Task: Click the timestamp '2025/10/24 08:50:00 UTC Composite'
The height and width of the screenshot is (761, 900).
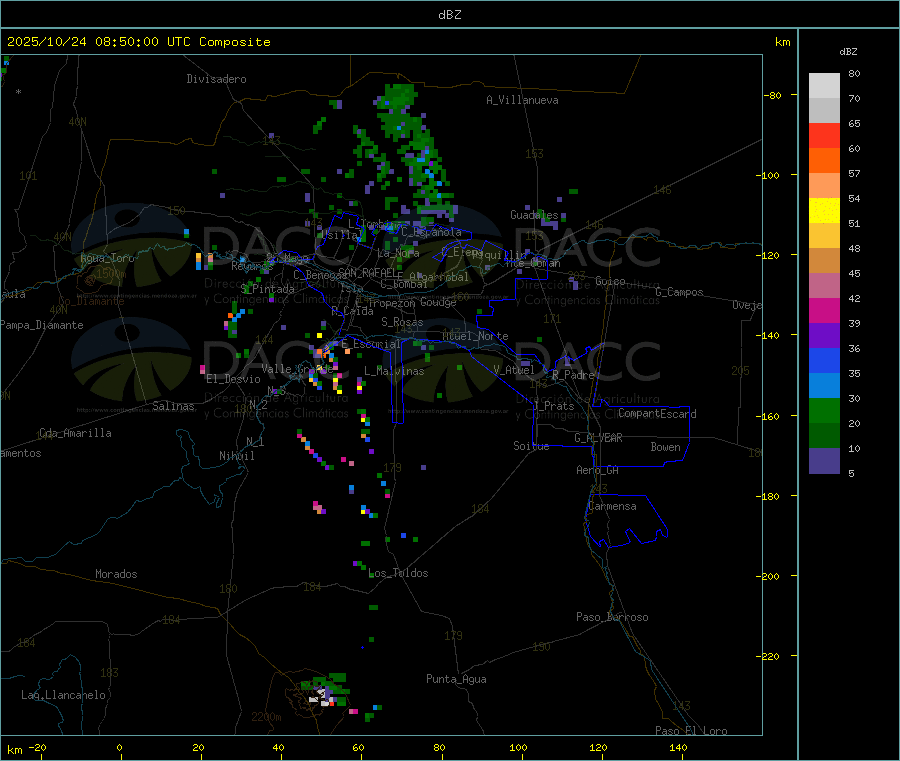Action: (x=138, y=42)
